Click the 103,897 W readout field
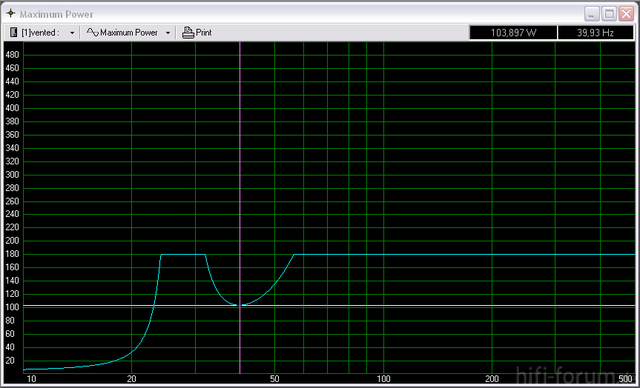640x388 pixels. click(x=513, y=33)
